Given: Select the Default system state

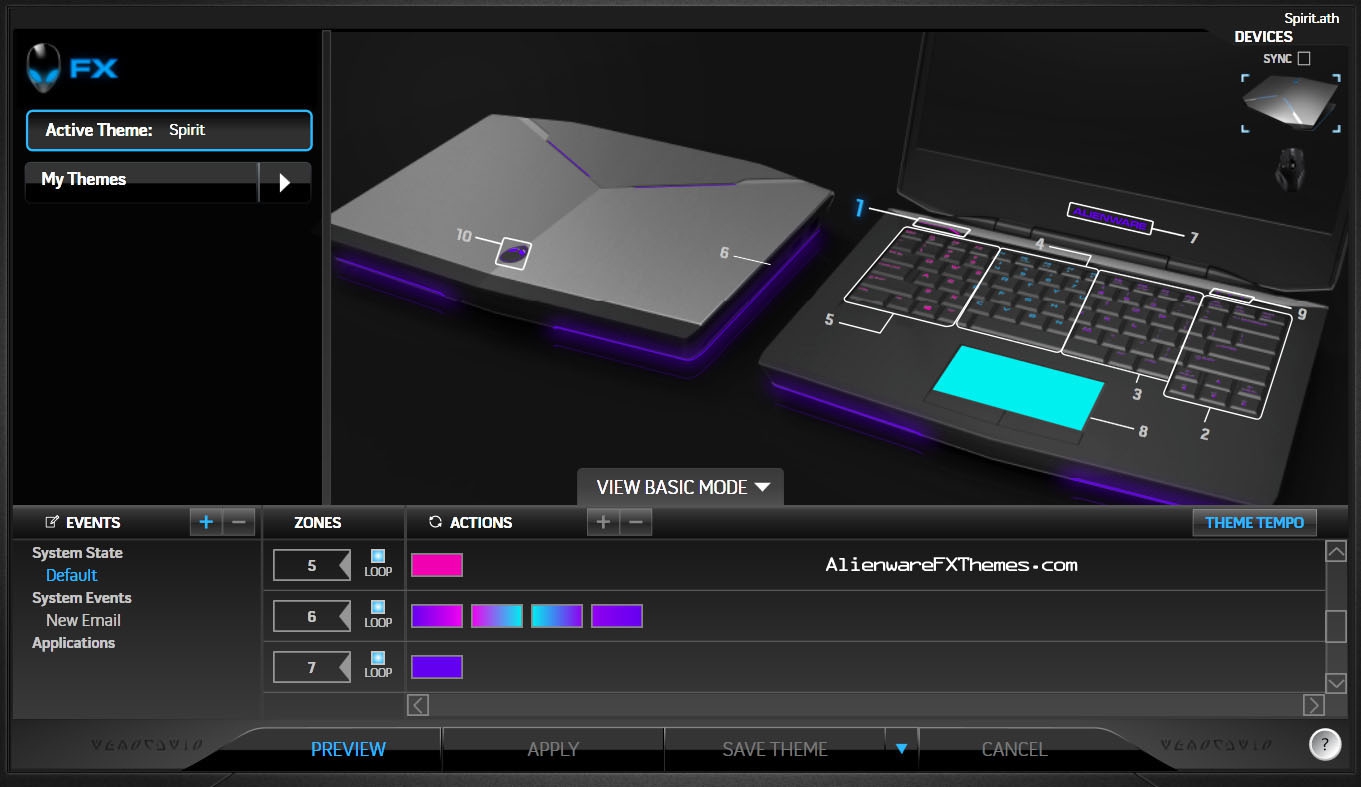Looking at the screenshot, I should pyautogui.click(x=72, y=575).
